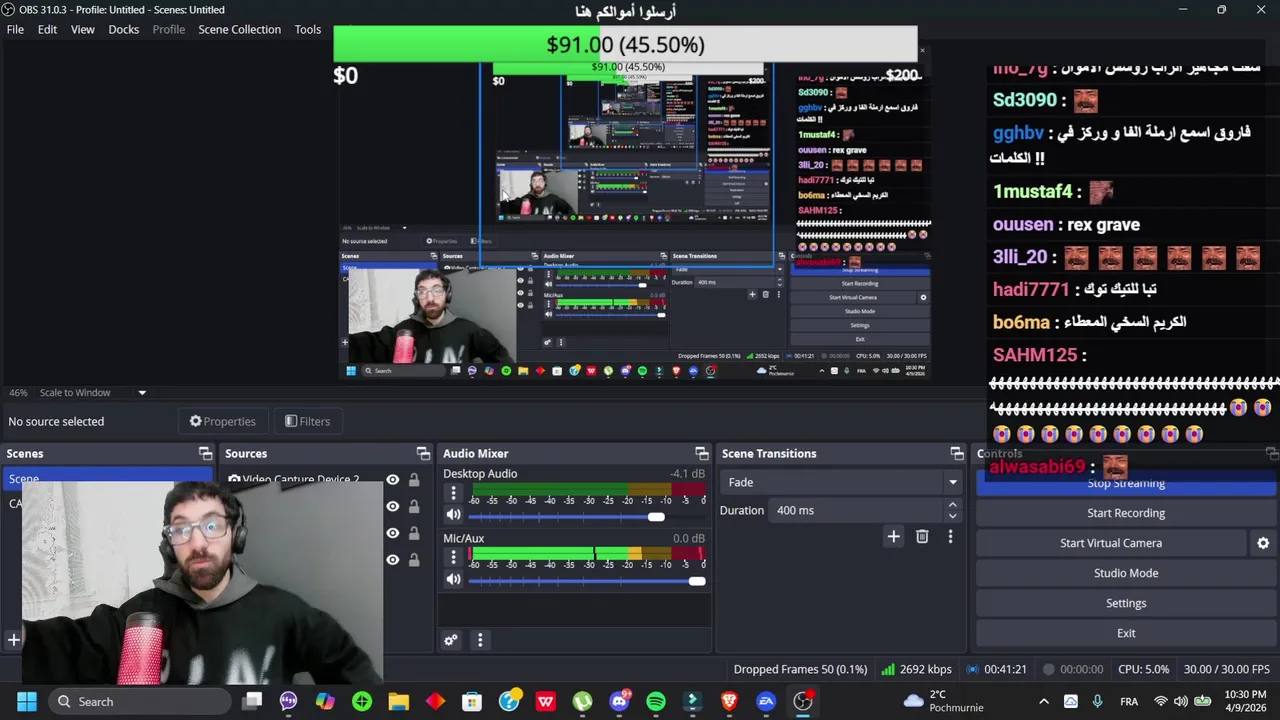Click the blue streaming status icon

coord(973,669)
